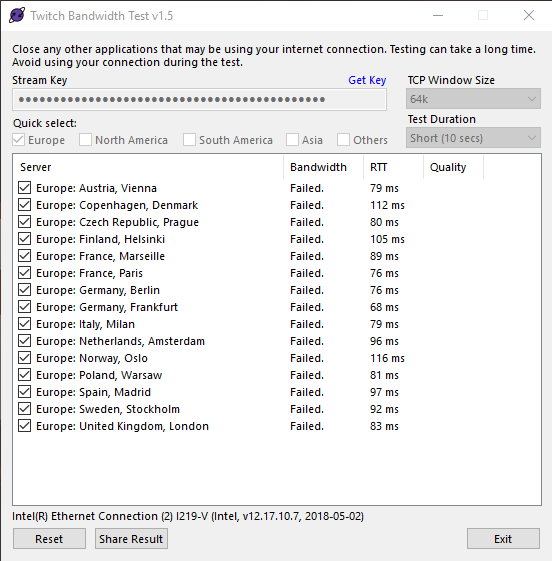Enable the South America quick select checkbox

pyautogui.click(x=189, y=140)
